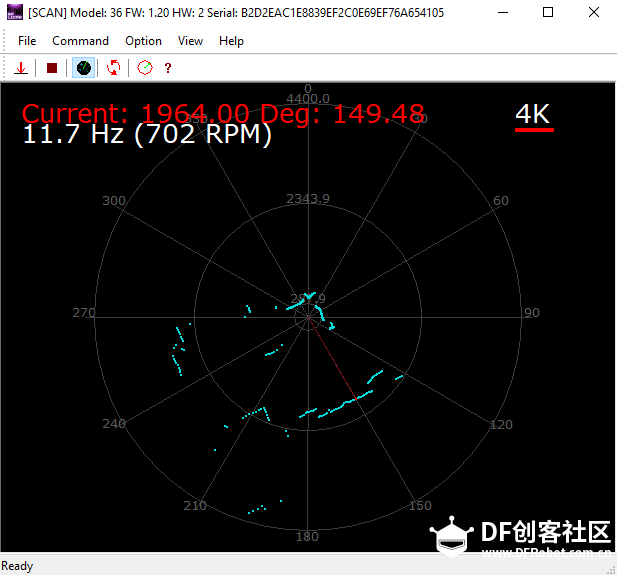Click the 60 degree axis label
This screenshot has width=617, height=575.
tap(501, 201)
